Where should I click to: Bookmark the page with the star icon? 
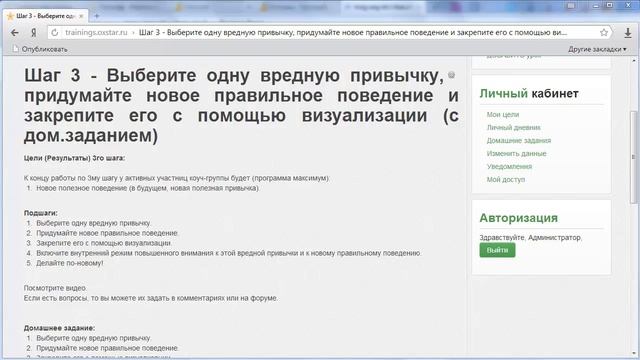[604, 32]
